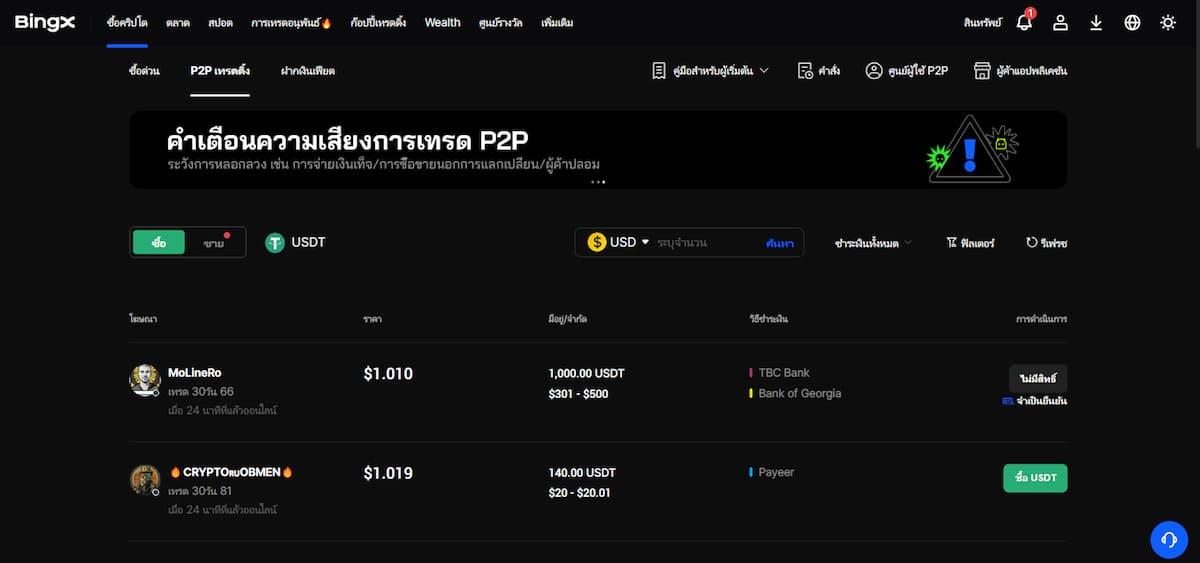
Task: Open the user profile icon
Action: (x=1060, y=22)
